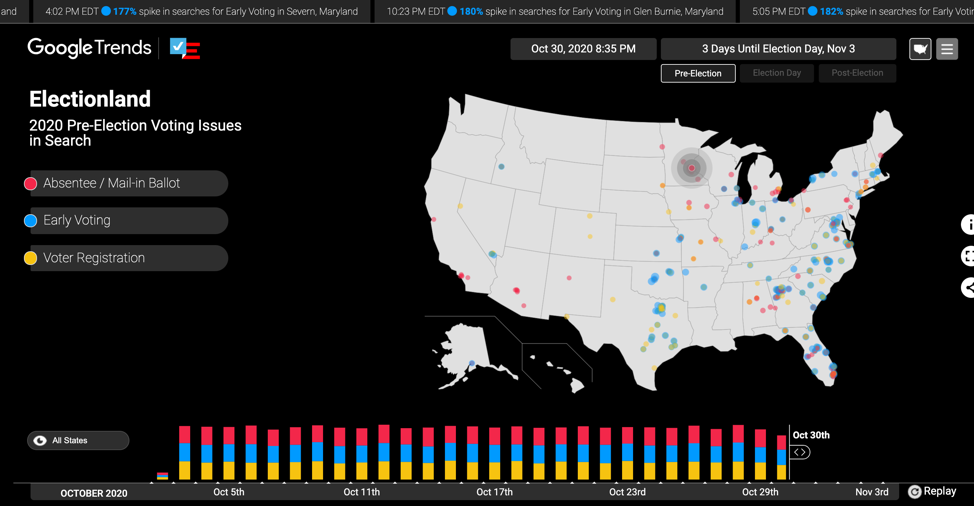Click the Oct 17th timeline label
This screenshot has width=974, height=506.
(x=494, y=492)
